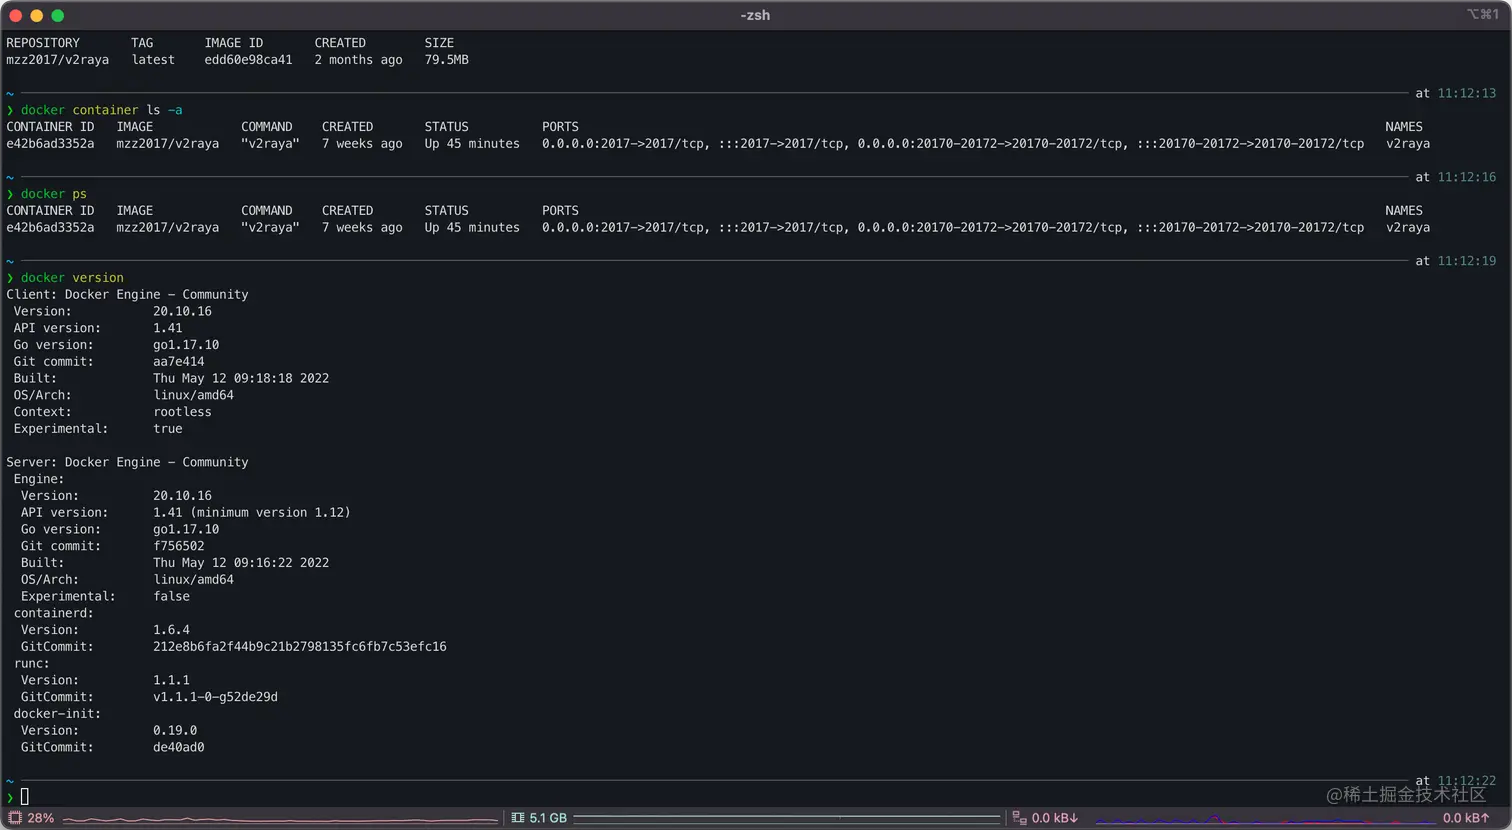This screenshot has height=830, width=1512.
Task: Click docker-init version 0.19.0
Action: 175,731
